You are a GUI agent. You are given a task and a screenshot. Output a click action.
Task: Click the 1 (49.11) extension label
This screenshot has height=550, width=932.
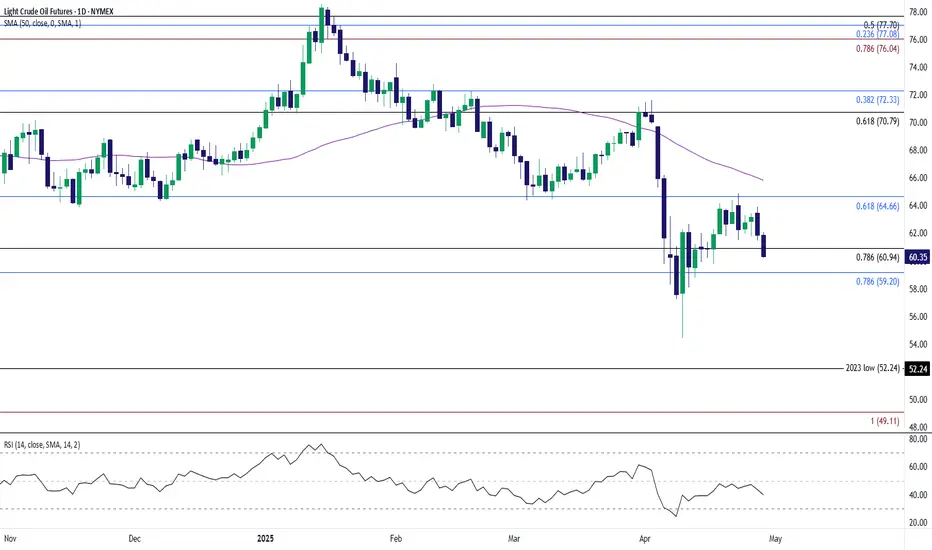pyautogui.click(x=885, y=421)
